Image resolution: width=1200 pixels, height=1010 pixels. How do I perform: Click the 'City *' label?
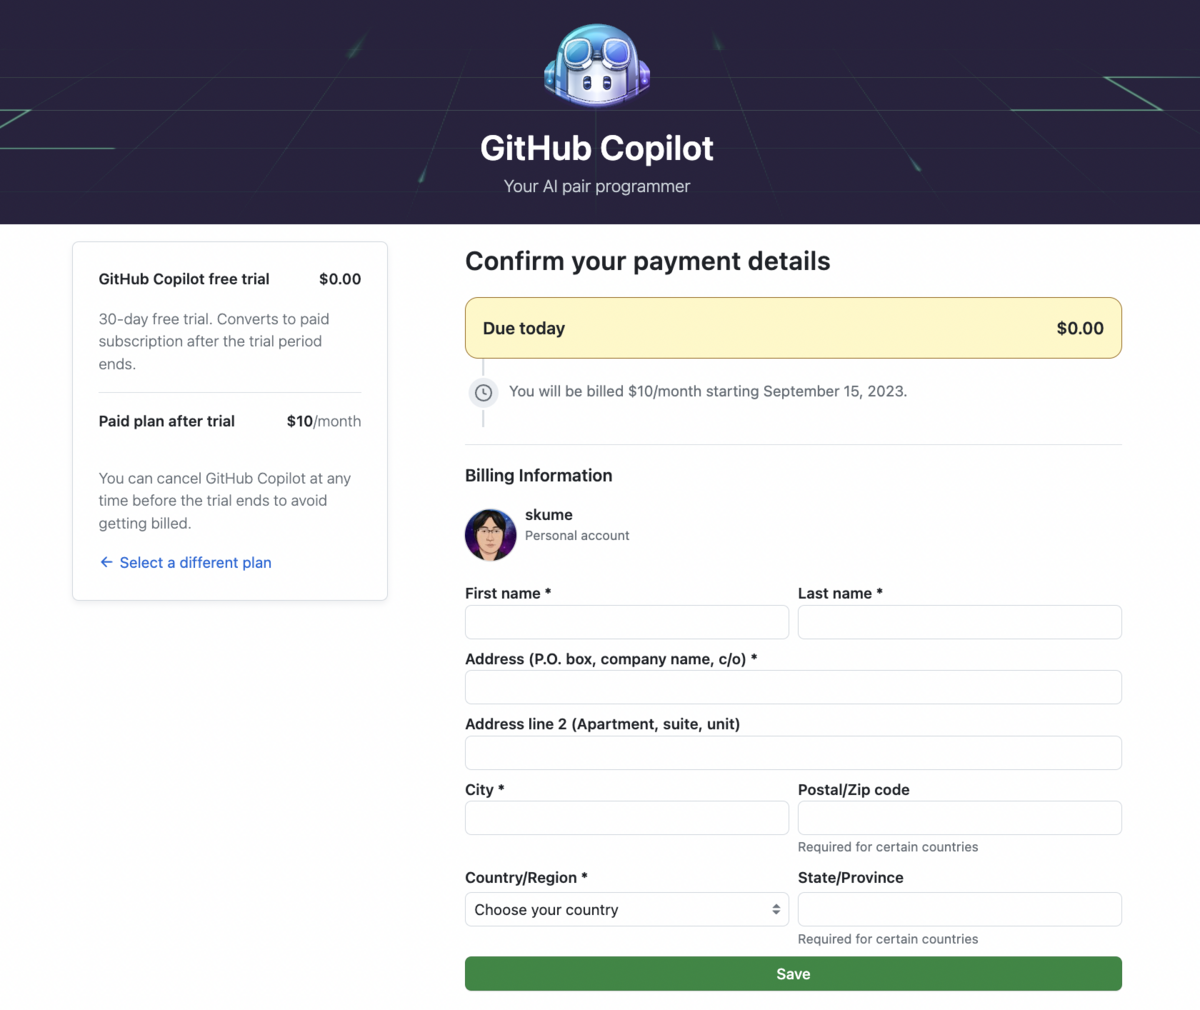click(x=485, y=790)
